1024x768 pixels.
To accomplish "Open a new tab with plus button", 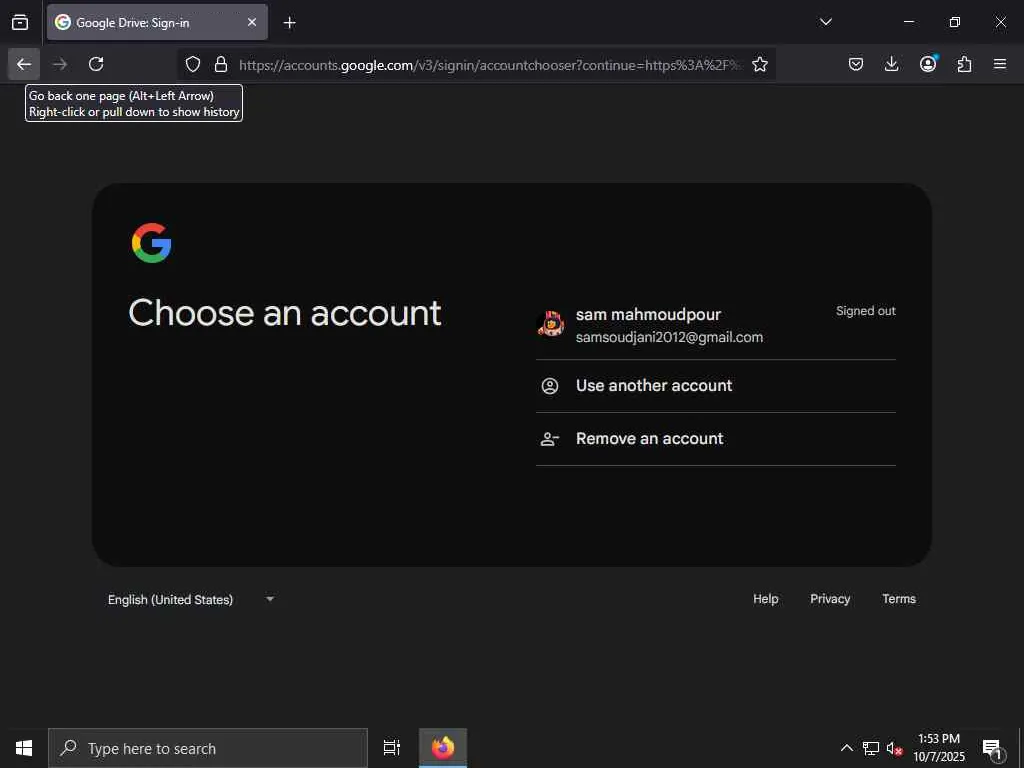I will 289,23.
